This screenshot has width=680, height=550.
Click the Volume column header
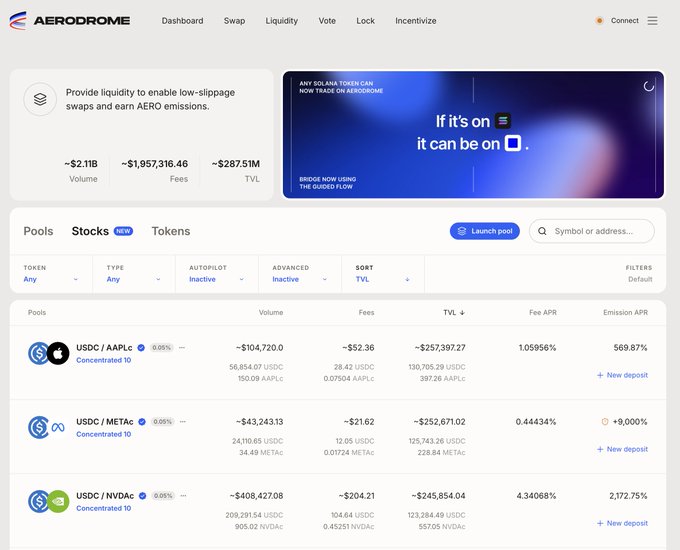point(271,312)
